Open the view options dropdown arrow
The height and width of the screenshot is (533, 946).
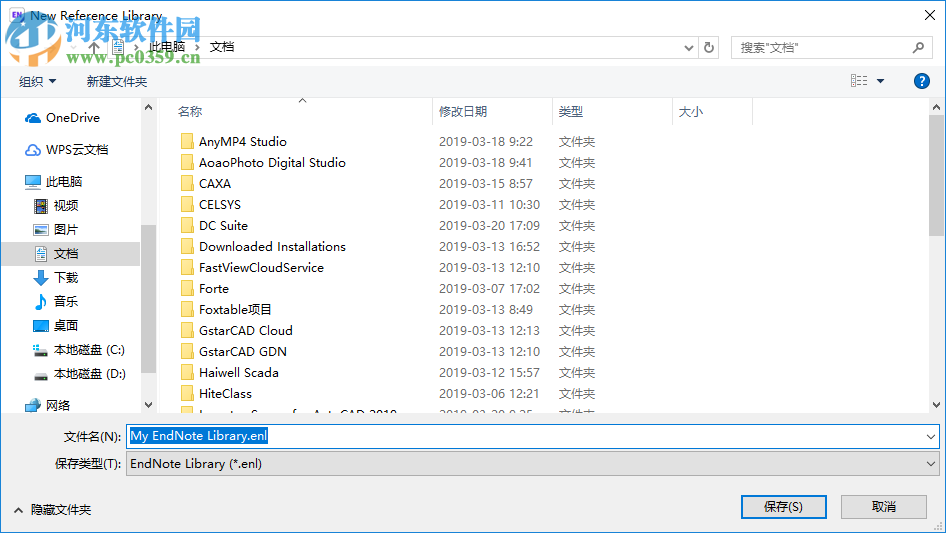click(880, 81)
